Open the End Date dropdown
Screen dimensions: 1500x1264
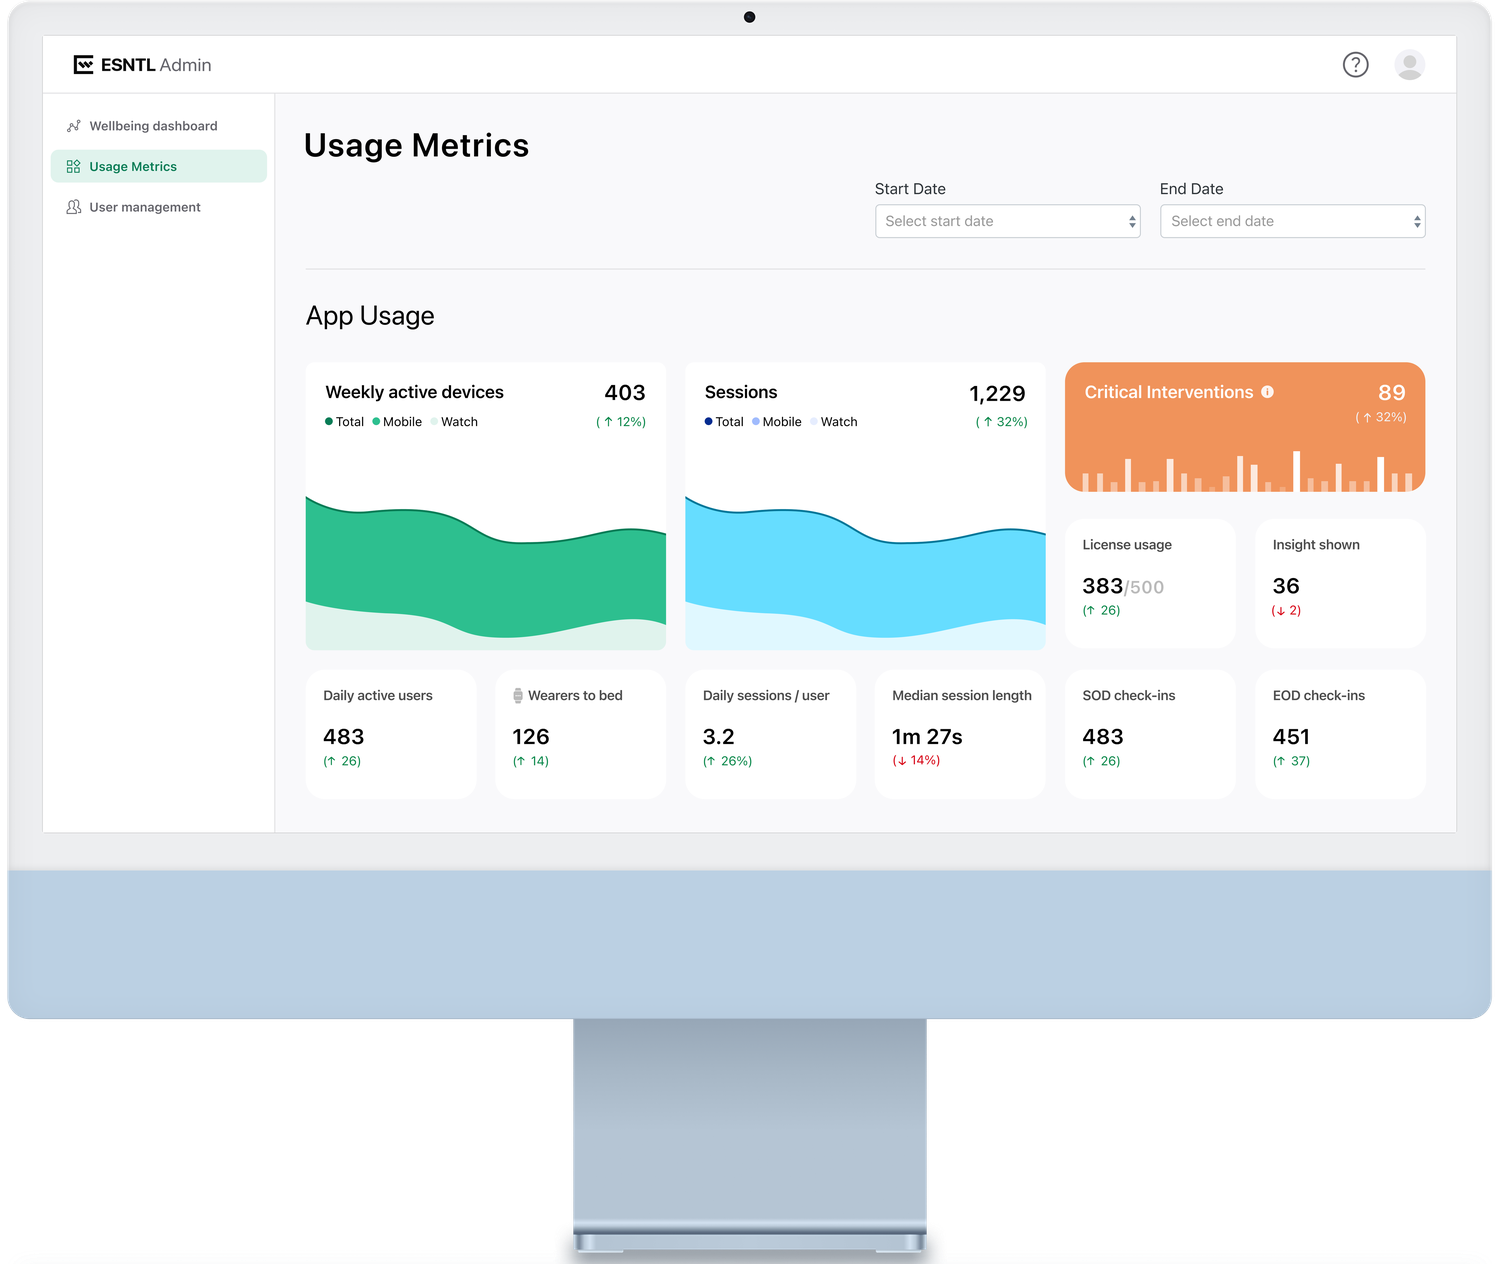click(1292, 221)
